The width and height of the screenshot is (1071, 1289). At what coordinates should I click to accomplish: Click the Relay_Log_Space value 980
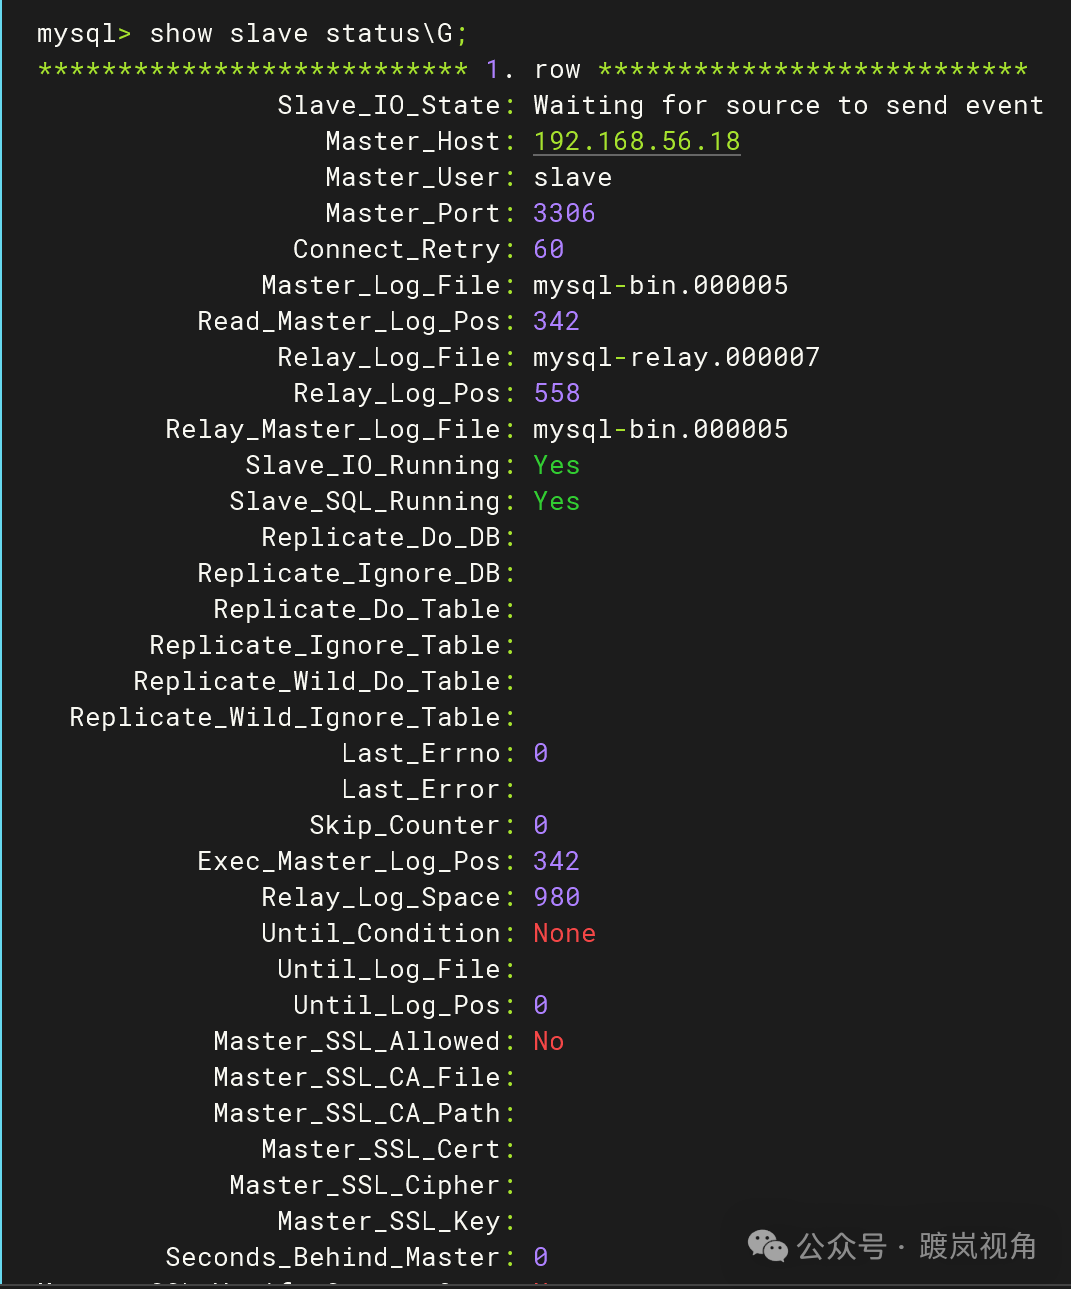click(556, 897)
